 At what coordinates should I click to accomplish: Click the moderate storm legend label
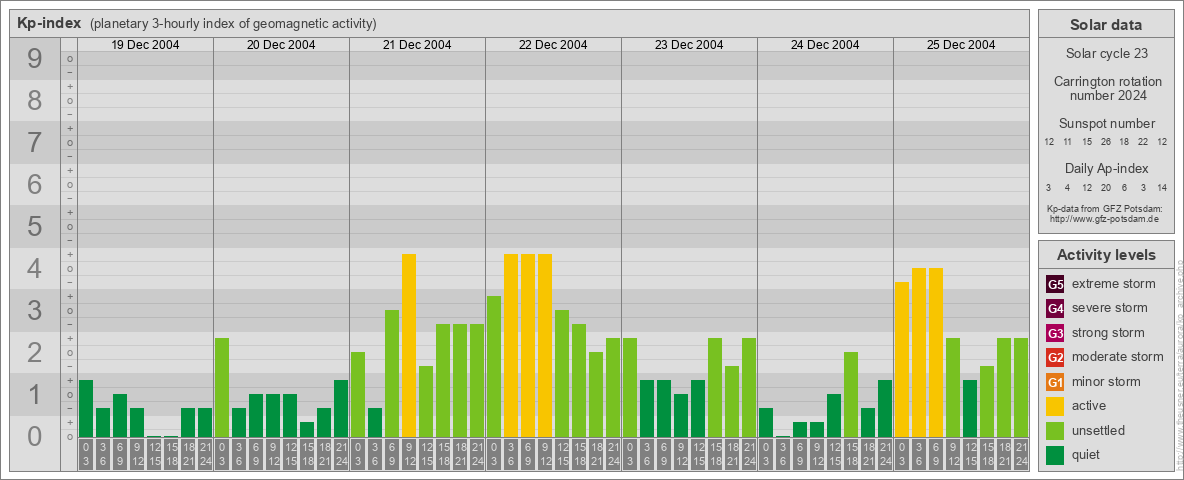pyautogui.click(x=1118, y=356)
